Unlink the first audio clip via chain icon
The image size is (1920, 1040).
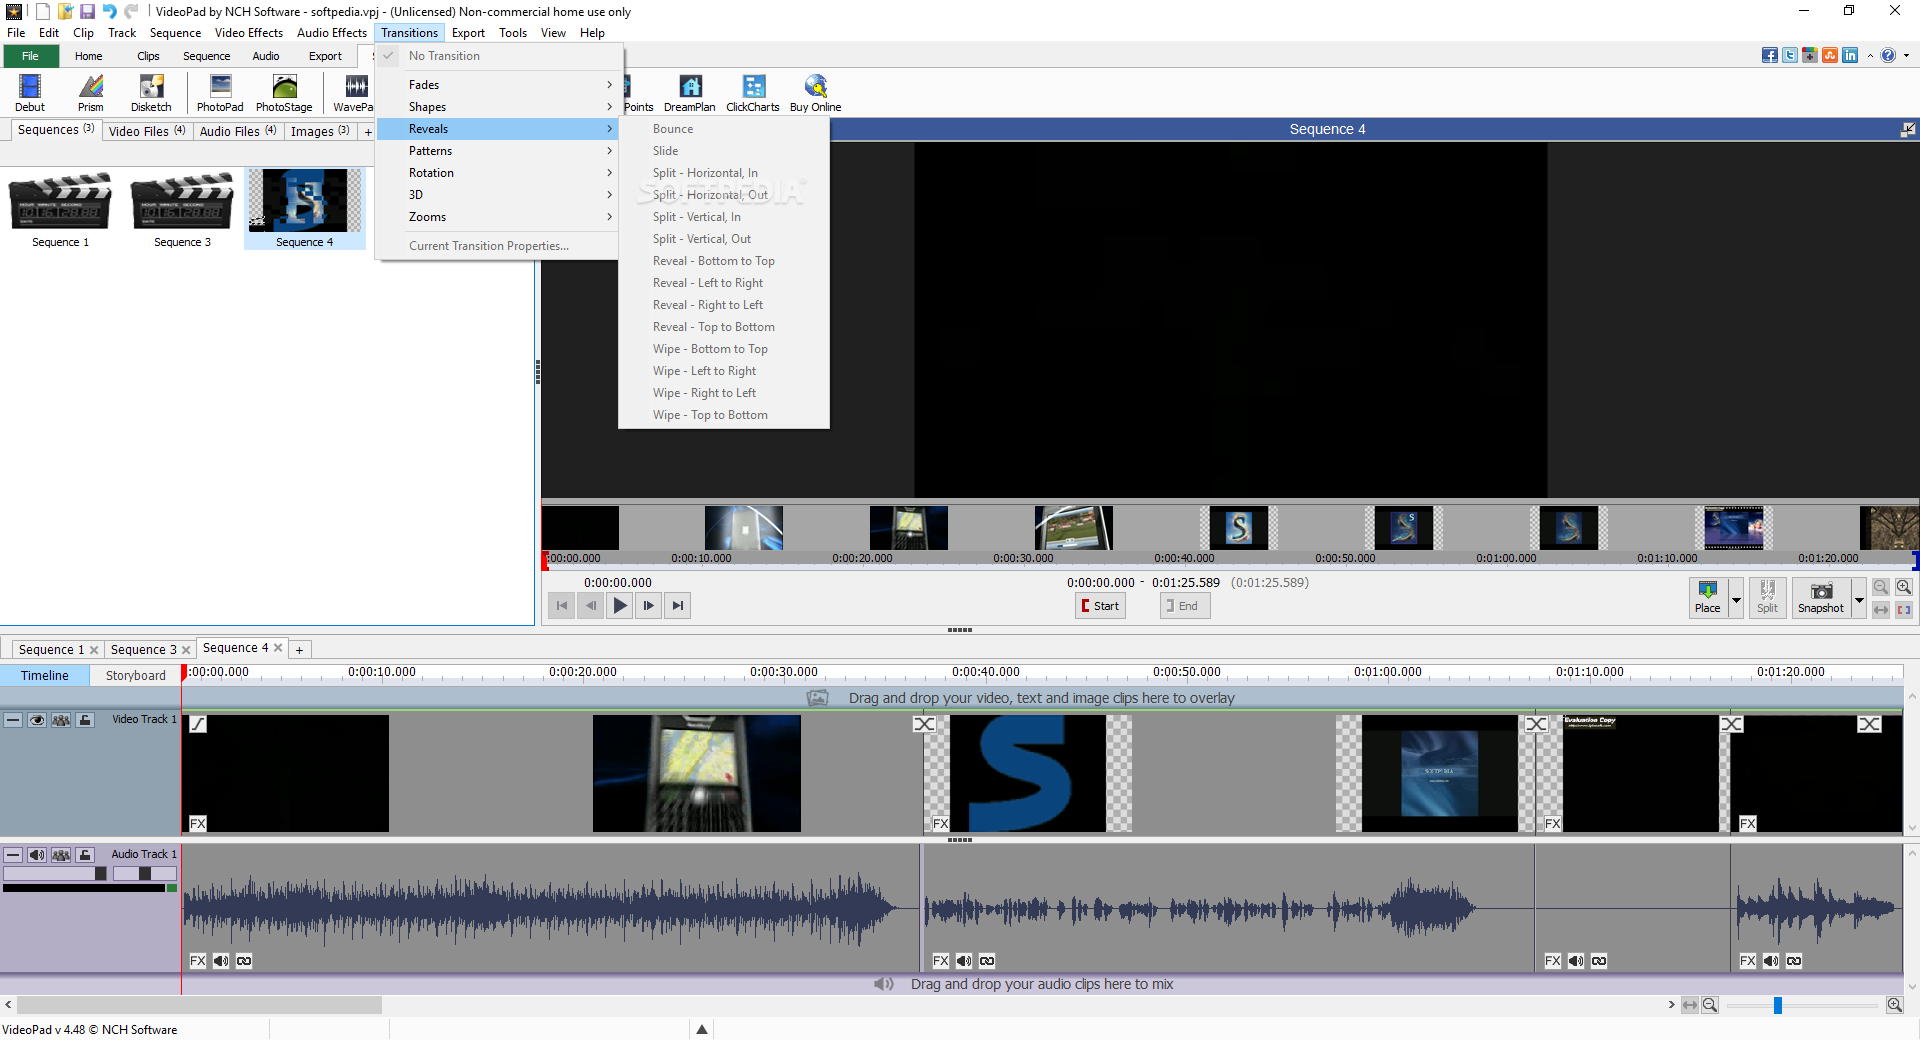[244, 961]
